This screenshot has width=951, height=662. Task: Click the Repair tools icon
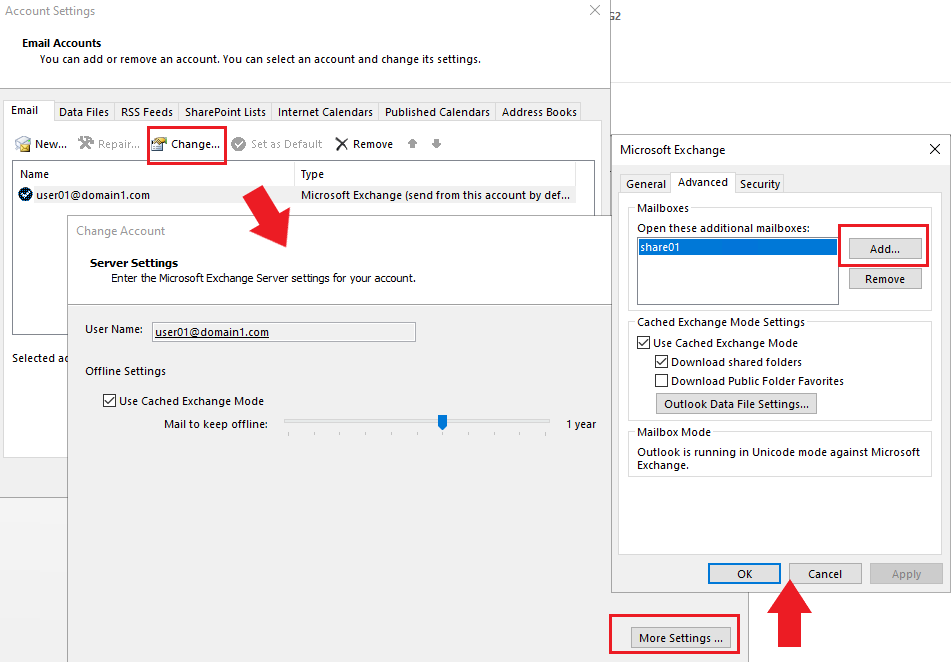(x=86, y=143)
